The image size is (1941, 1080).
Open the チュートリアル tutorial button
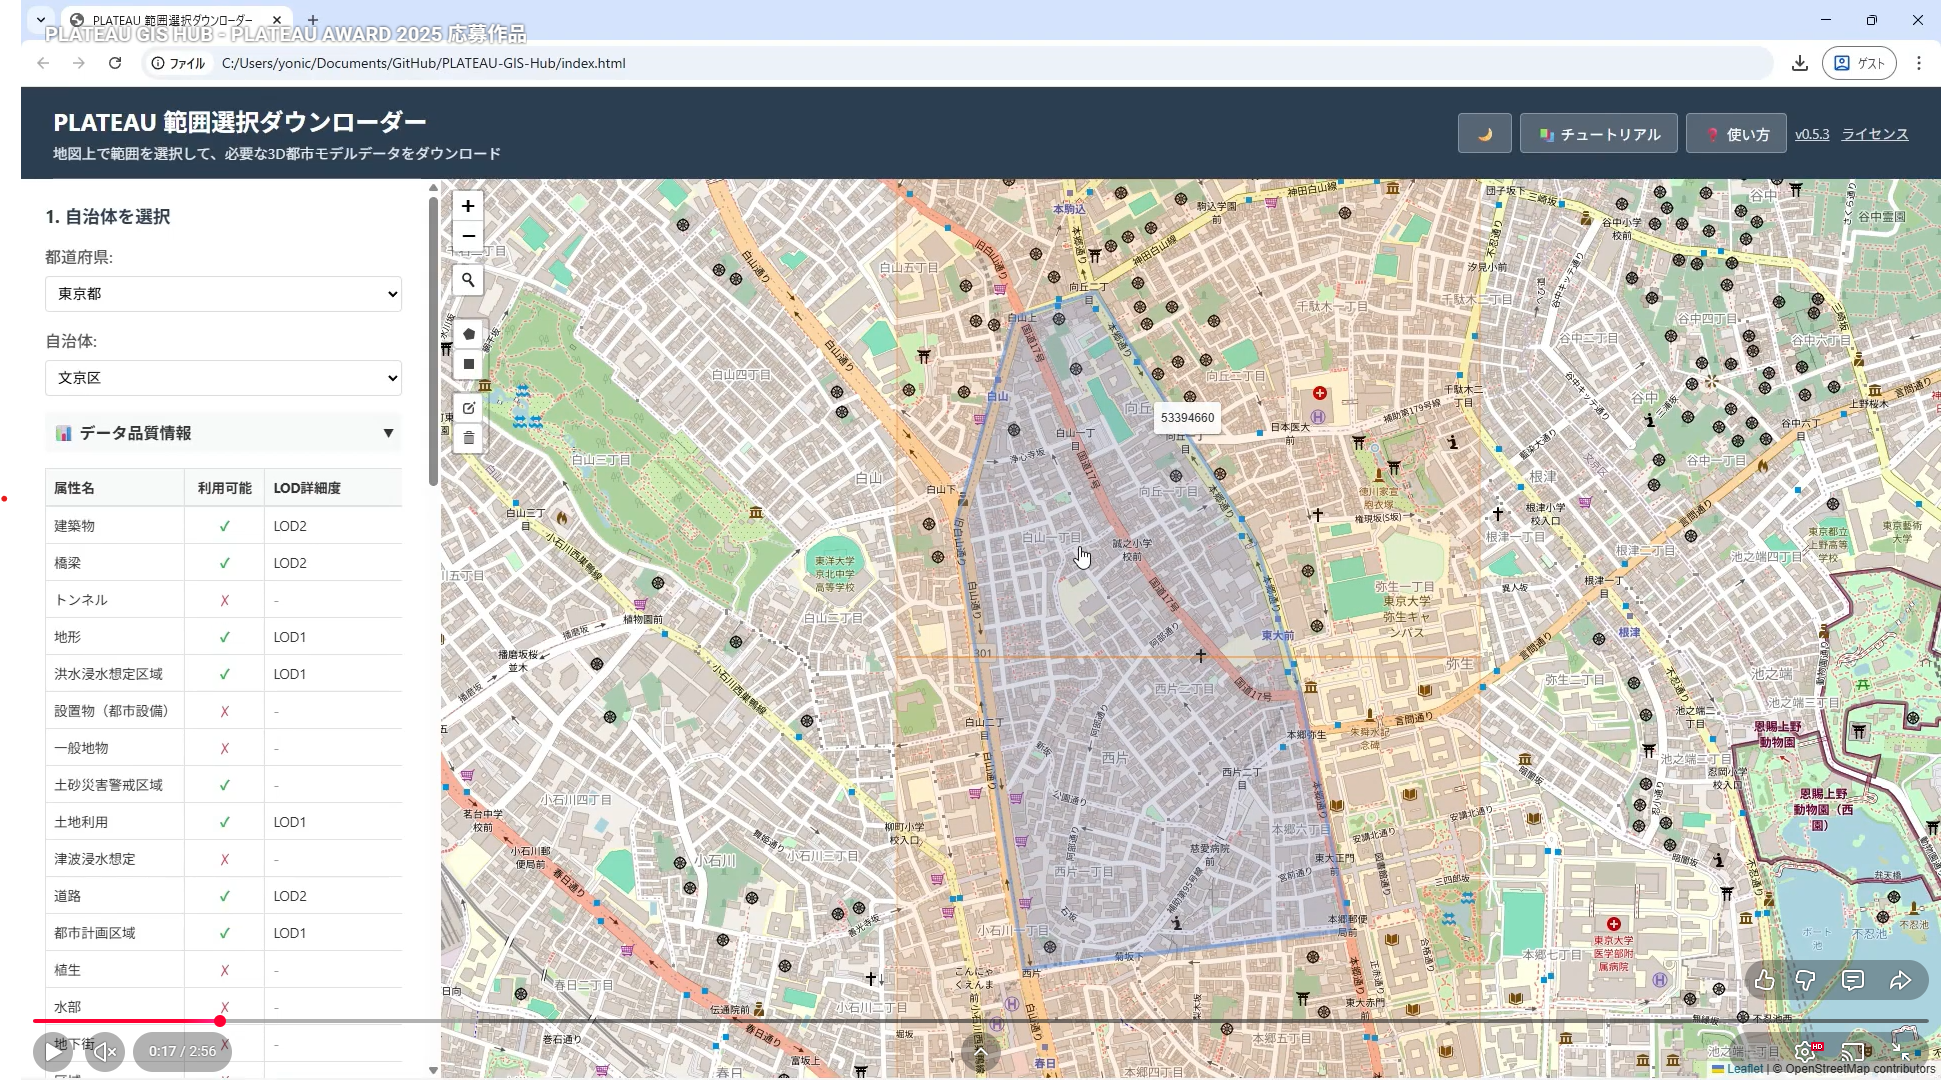1598,134
